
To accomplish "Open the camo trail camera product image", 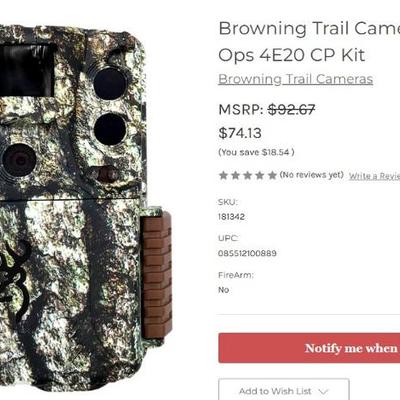I will pos(85,207).
